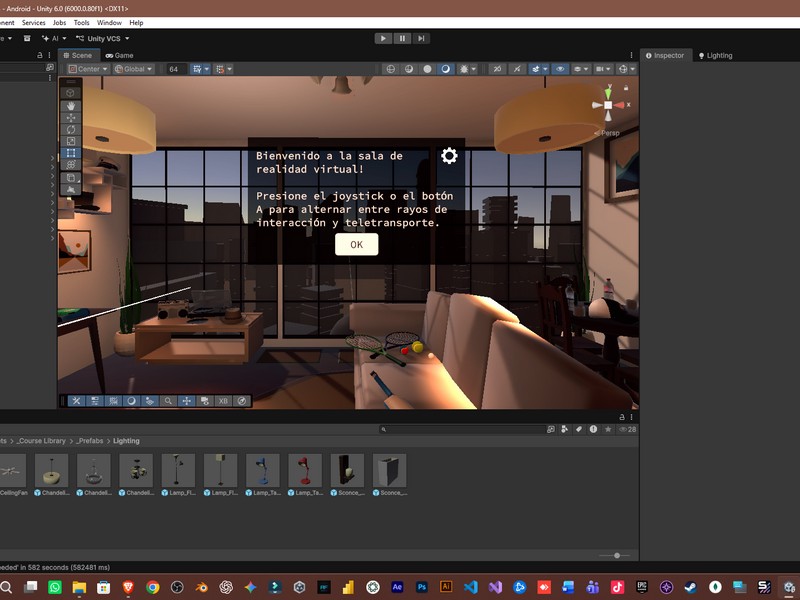
Task: Select the Rect transform tool
Action: pyautogui.click(x=71, y=153)
